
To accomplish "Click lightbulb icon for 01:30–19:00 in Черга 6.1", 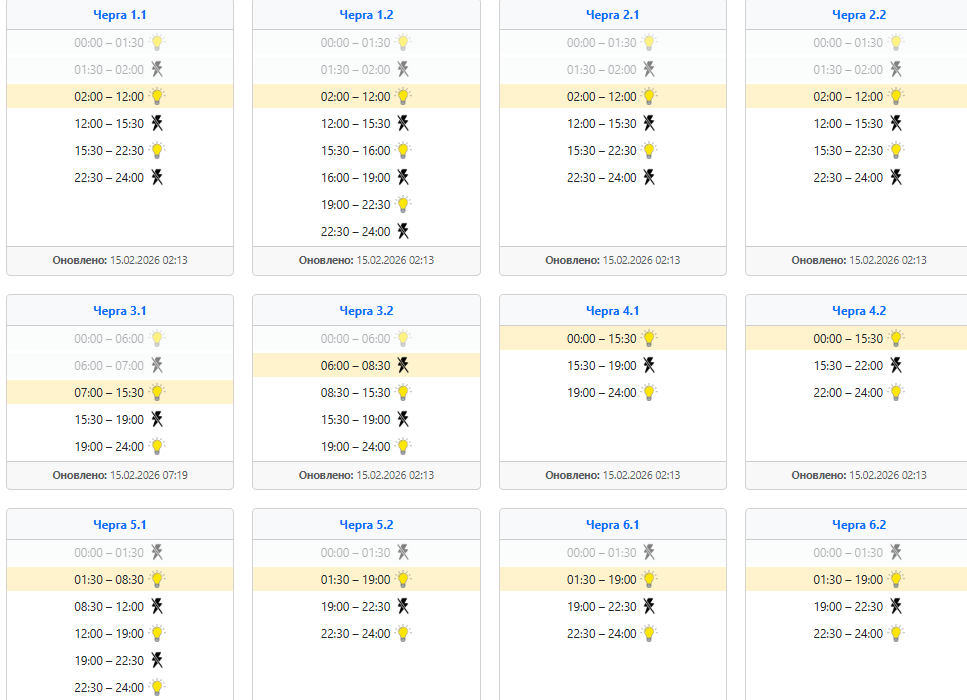I will point(650,580).
